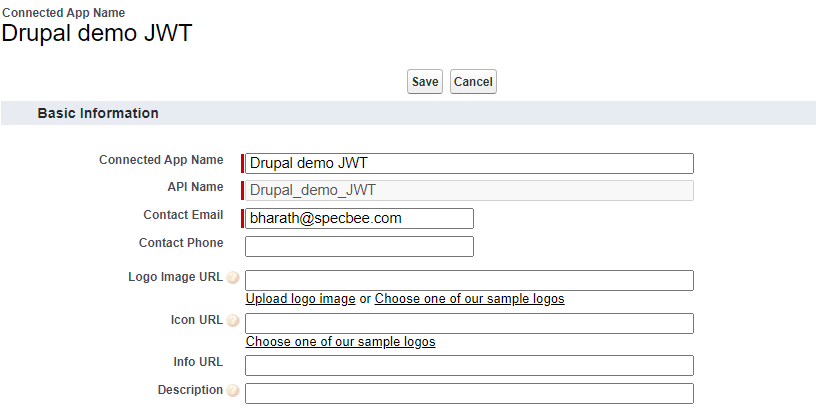
Task: Click the Contact Email label
Action: [x=183, y=215]
